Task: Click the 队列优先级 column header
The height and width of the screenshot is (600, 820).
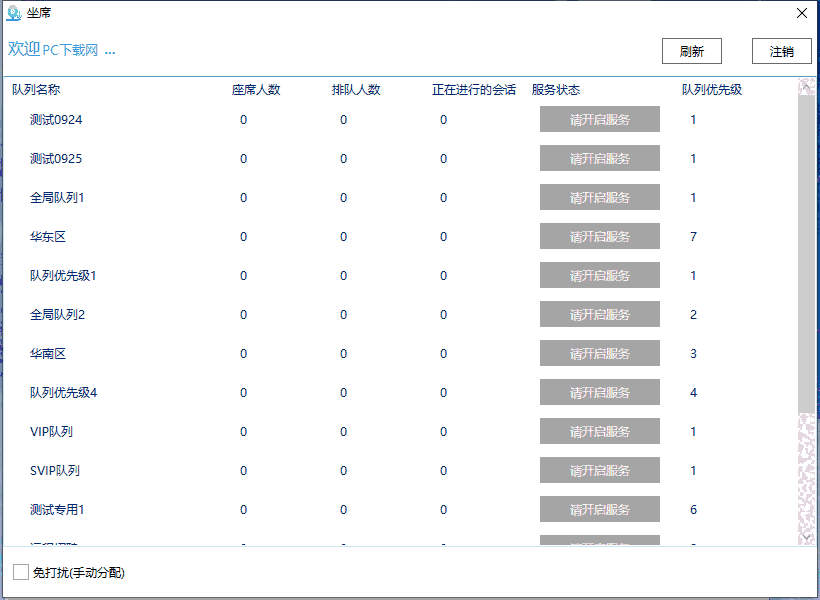Action: pos(712,89)
